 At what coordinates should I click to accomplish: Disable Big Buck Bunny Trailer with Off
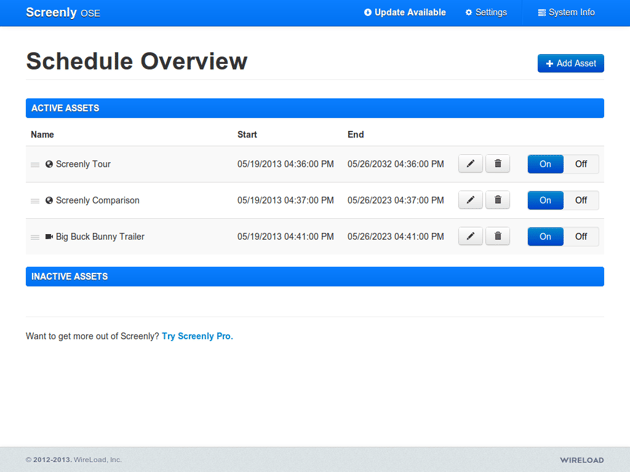[x=581, y=237]
